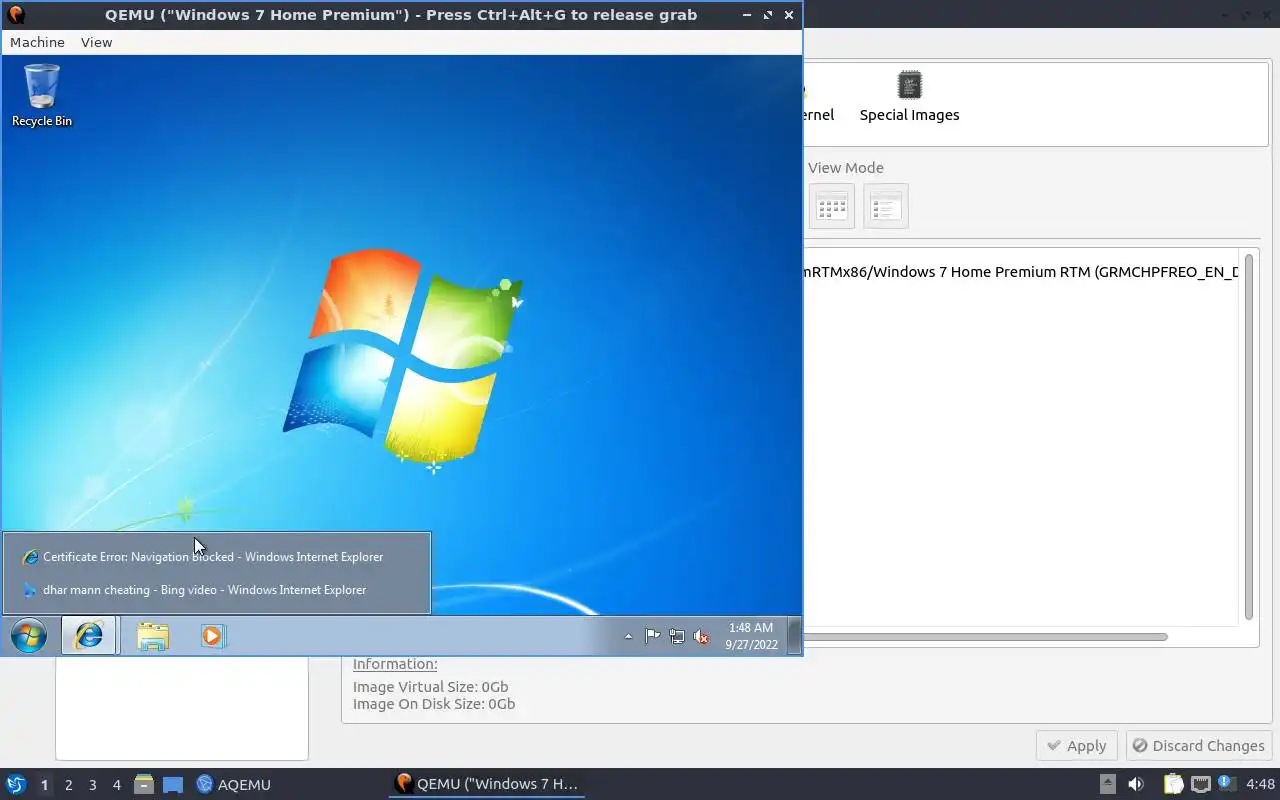Click the View Mode label in AQEMU

(846, 168)
